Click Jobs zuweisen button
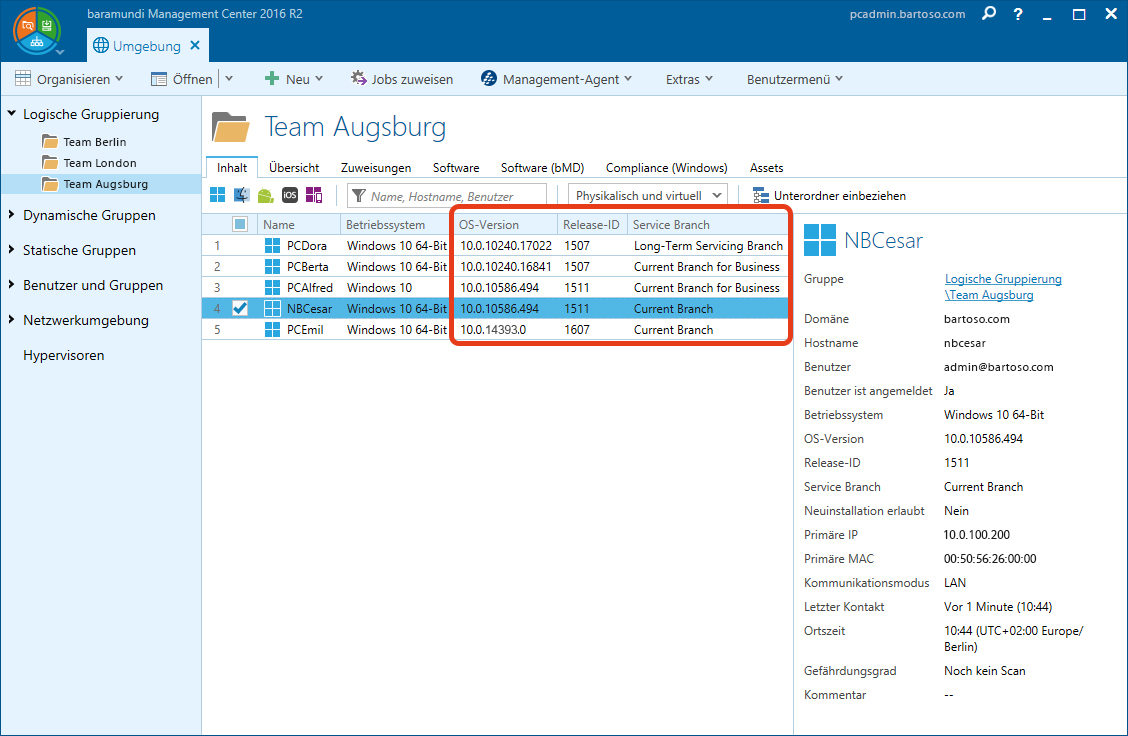The width and height of the screenshot is (1128, 736). click(x=402, y=79)
